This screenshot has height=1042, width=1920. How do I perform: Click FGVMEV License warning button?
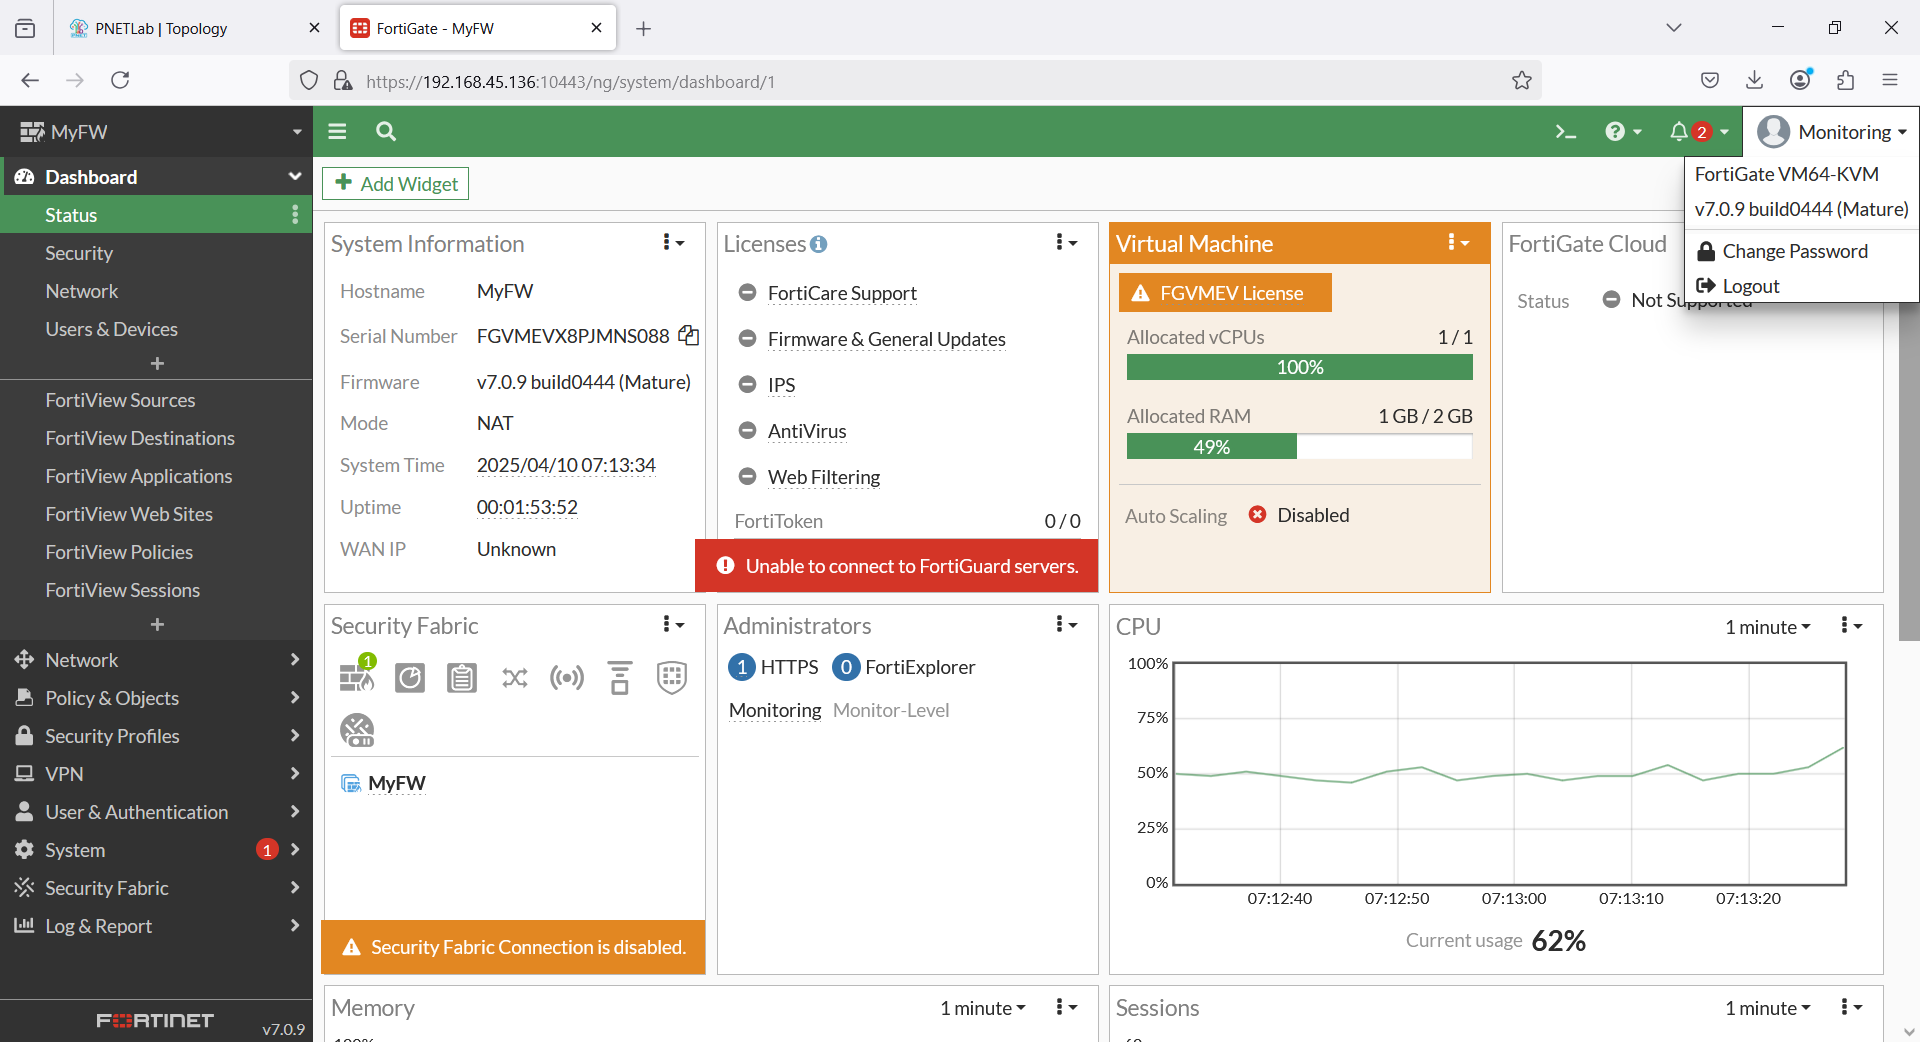(x=1225, y=293)
